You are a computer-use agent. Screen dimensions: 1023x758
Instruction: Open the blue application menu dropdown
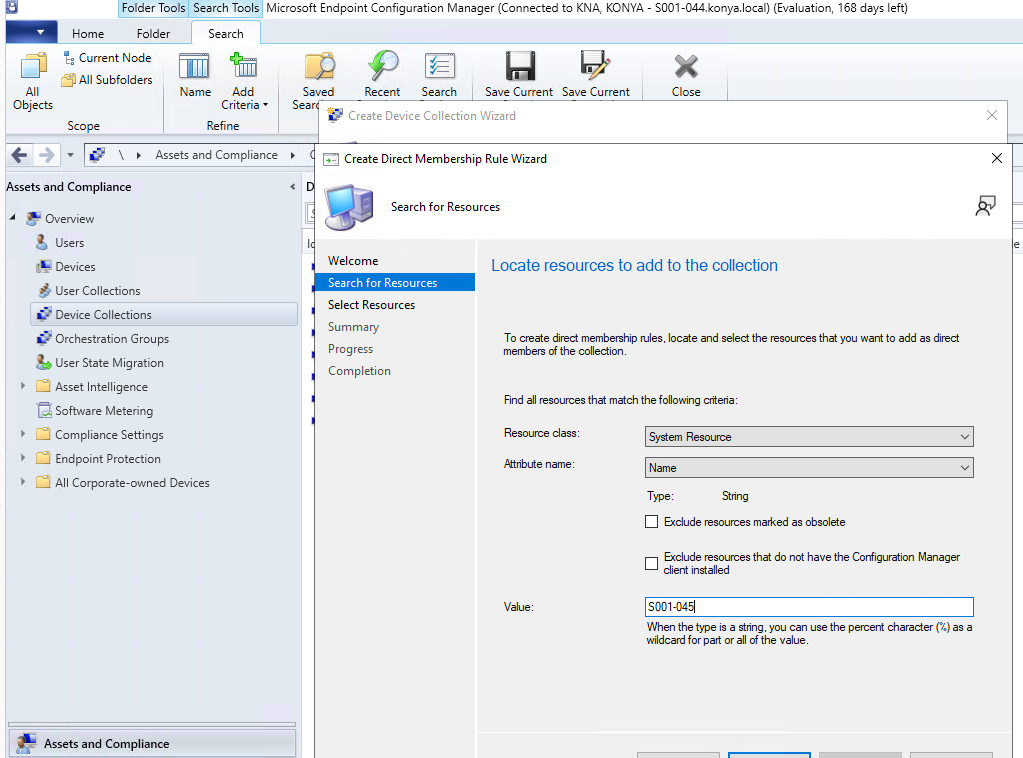[x=31, y=32]
